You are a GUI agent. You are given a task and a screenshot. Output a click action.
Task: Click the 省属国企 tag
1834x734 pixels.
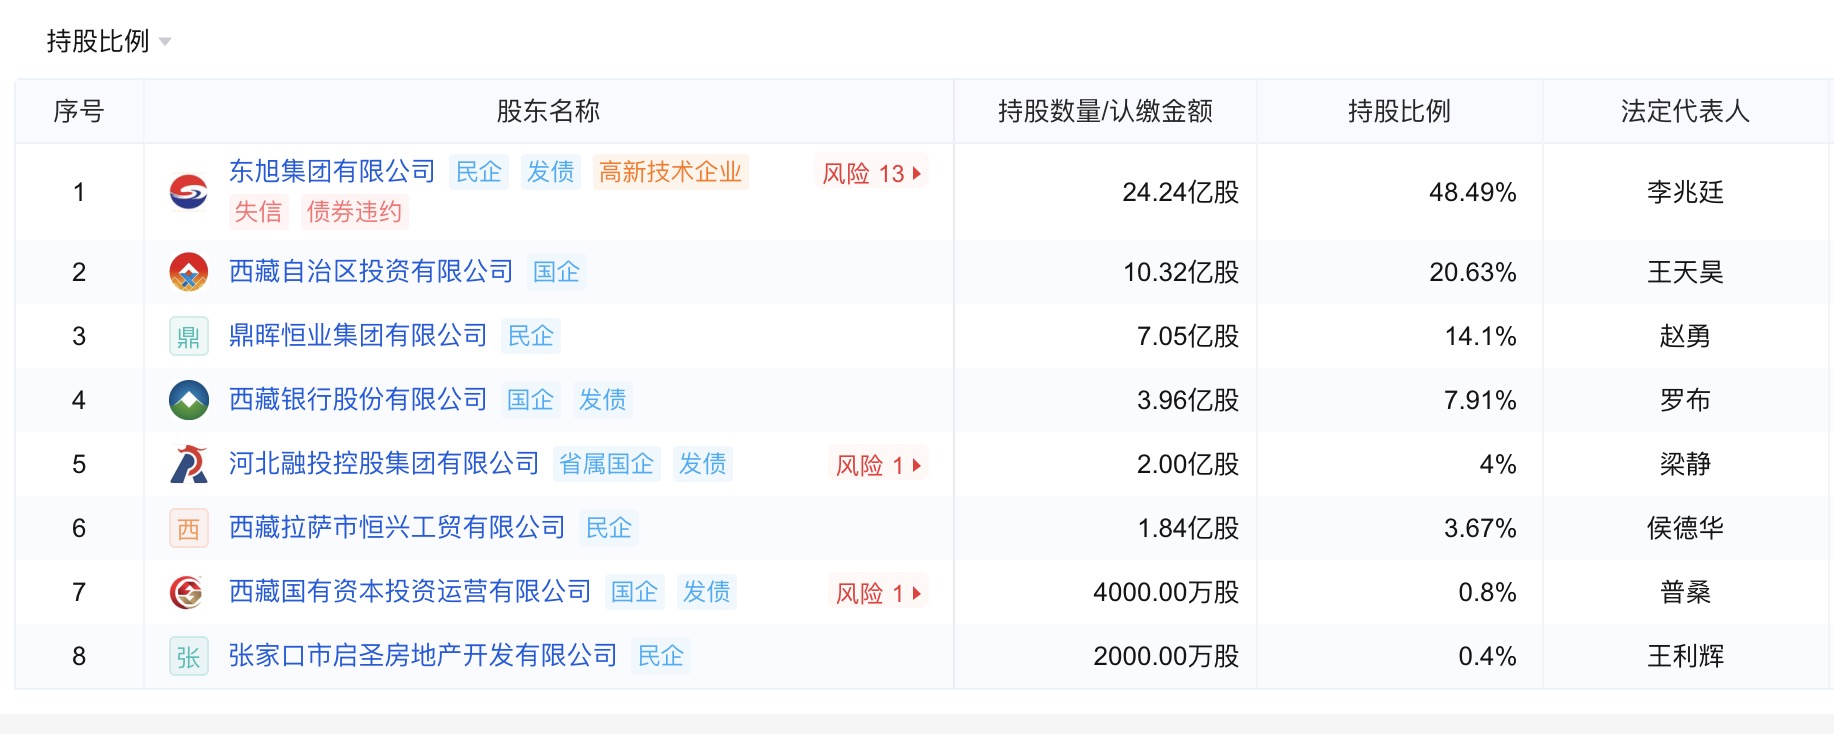click(606, 464)
